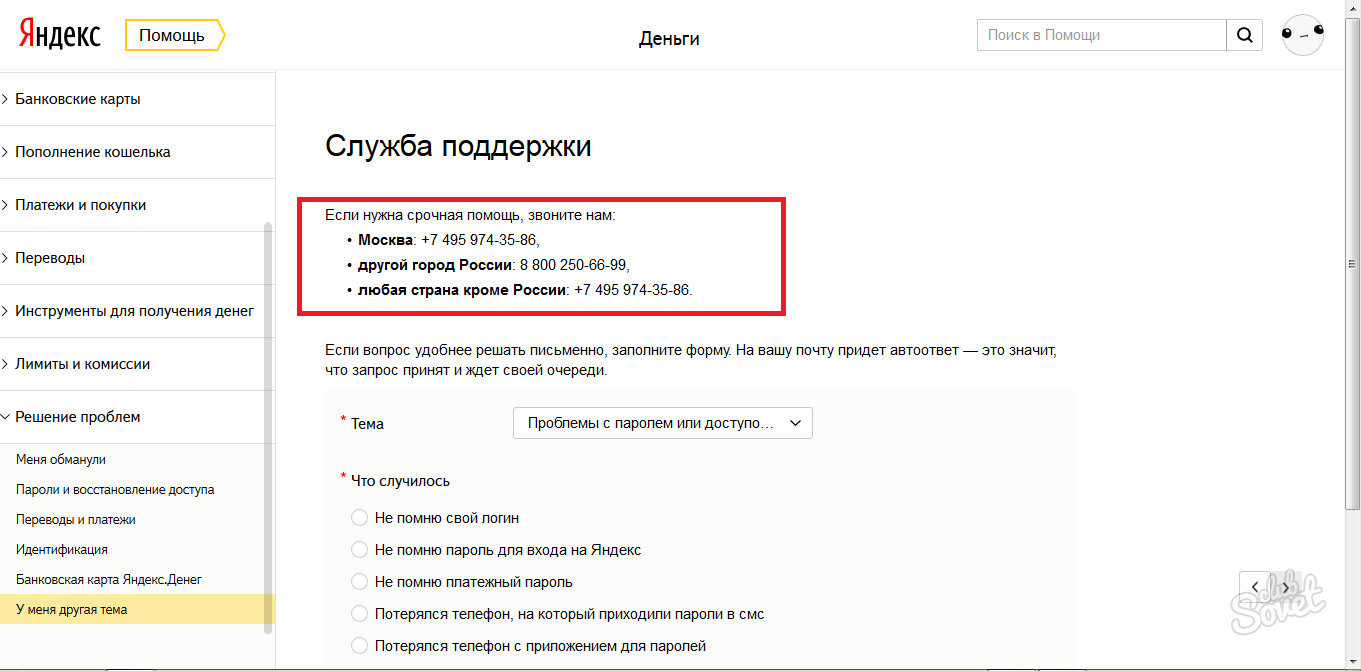This screenshot has height=671, width=1361.
Task: Open the user avatar profile
Action: tap(1302, 35)
